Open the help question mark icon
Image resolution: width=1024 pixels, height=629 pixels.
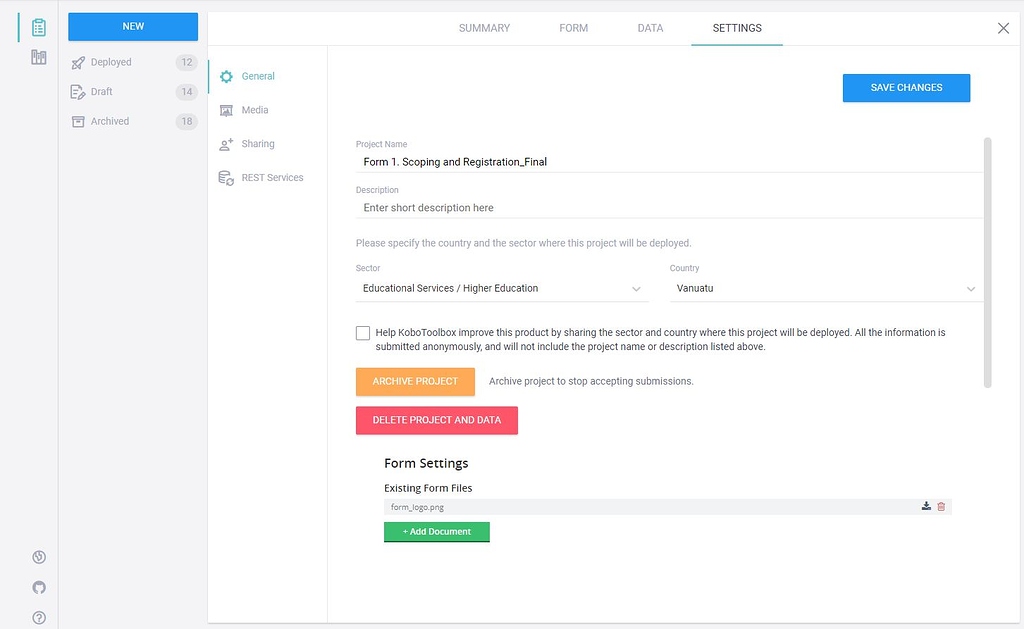click(38, 617)
